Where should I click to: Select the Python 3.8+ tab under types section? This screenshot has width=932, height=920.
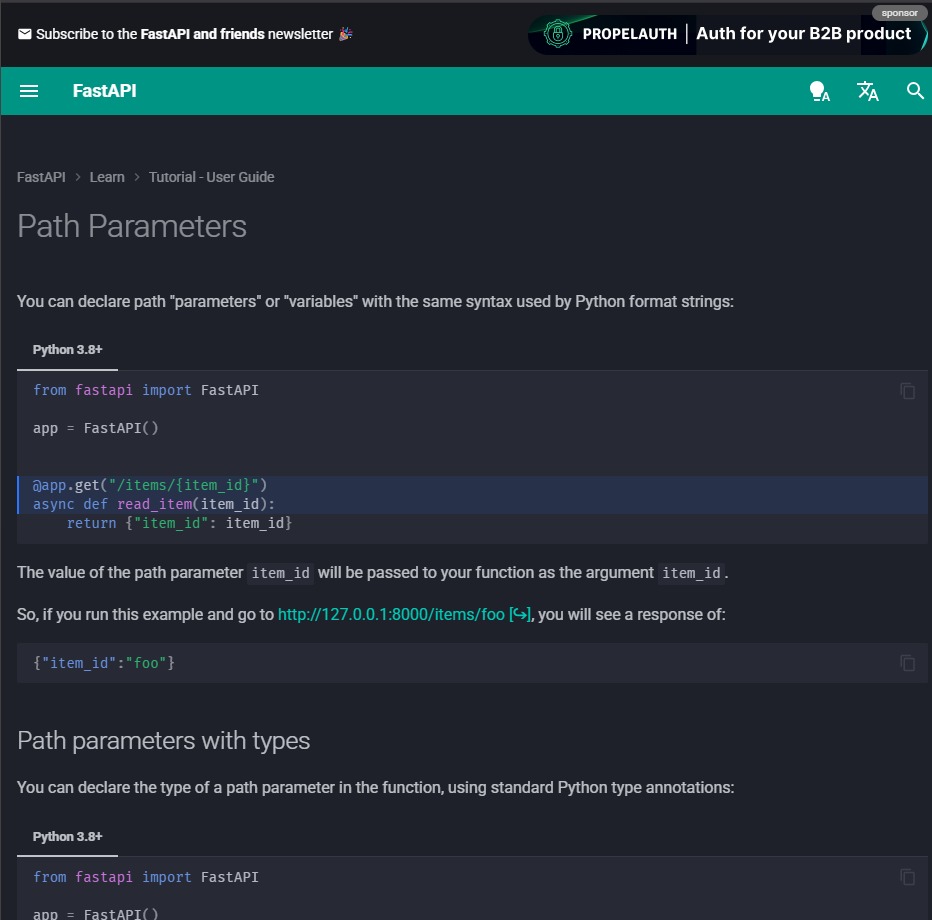point(67,836)
